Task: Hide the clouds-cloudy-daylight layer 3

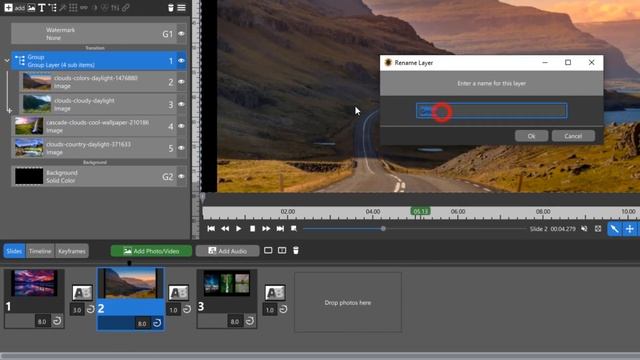Action: pos(181,104)
